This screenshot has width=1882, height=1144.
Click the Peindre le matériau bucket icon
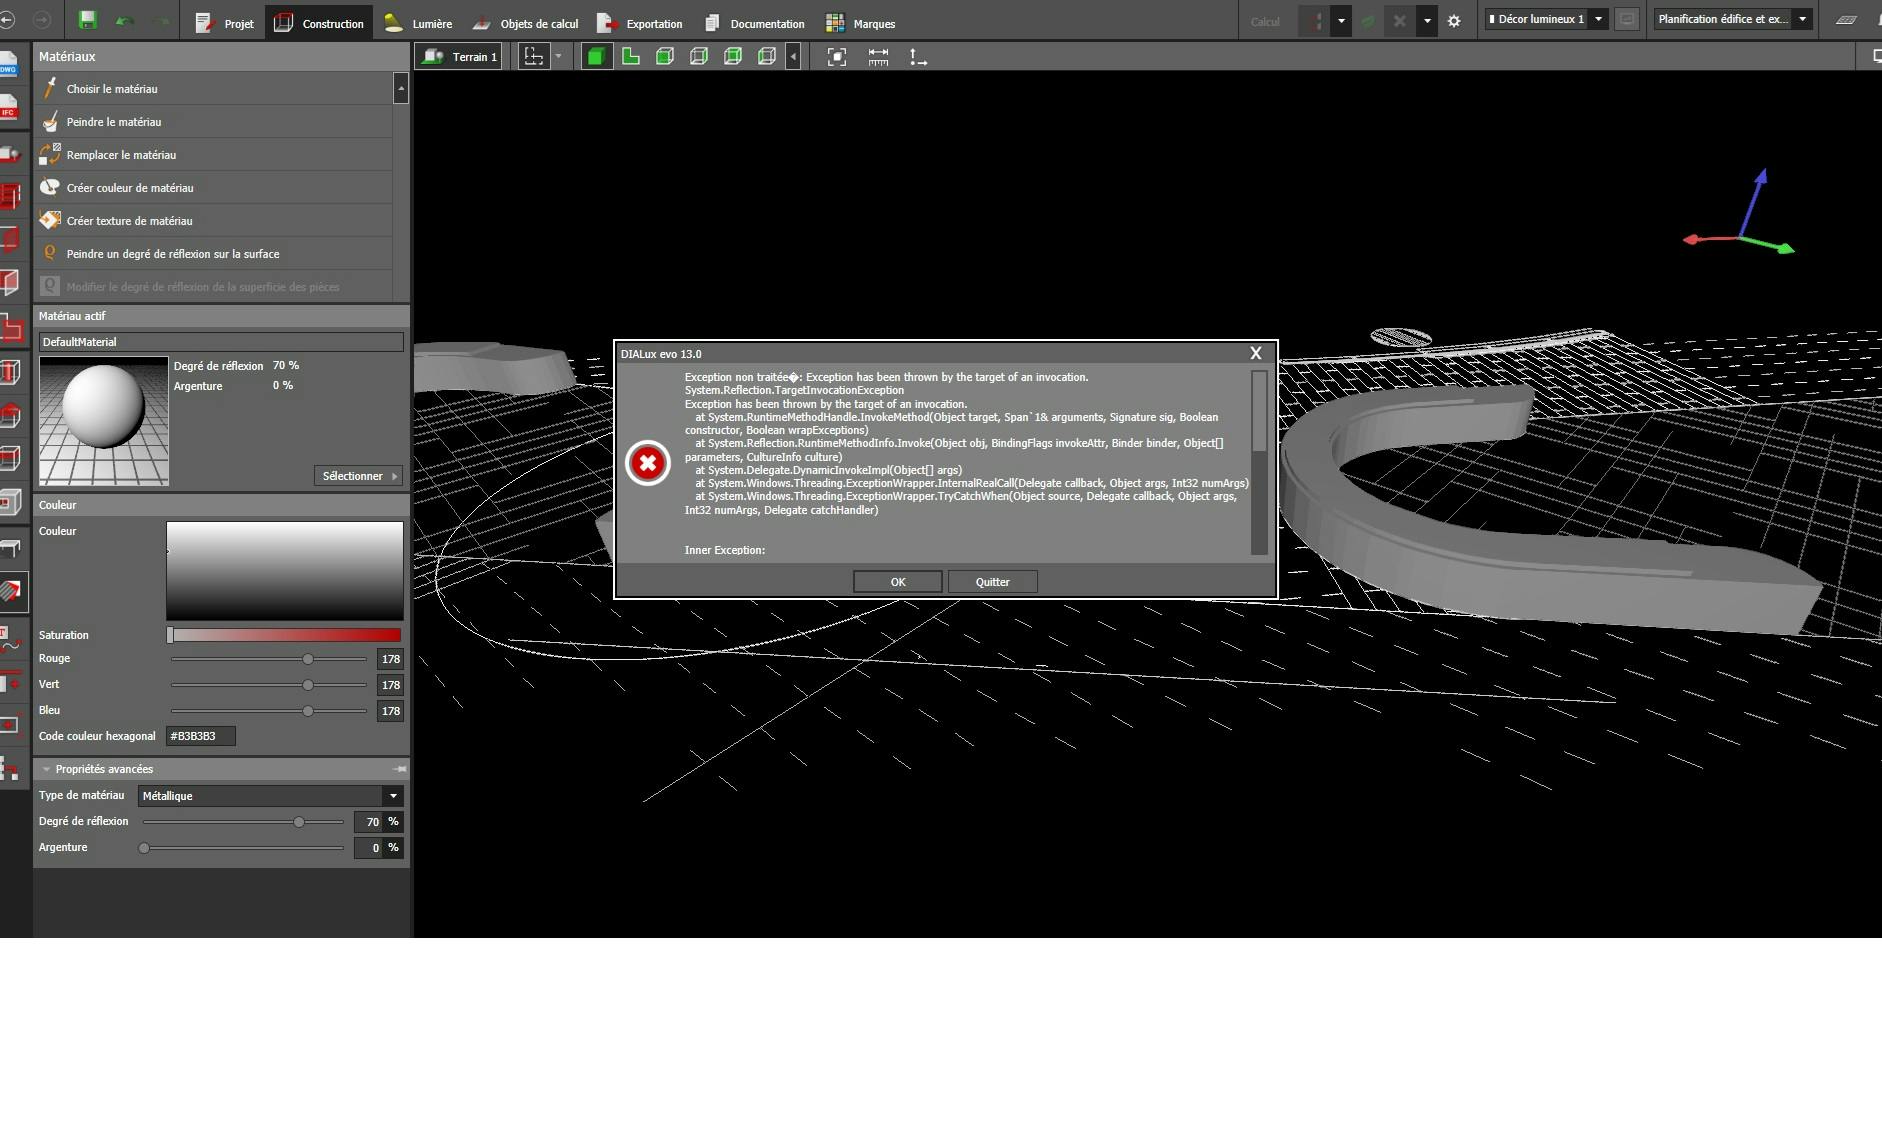click(x=50, y=121)
